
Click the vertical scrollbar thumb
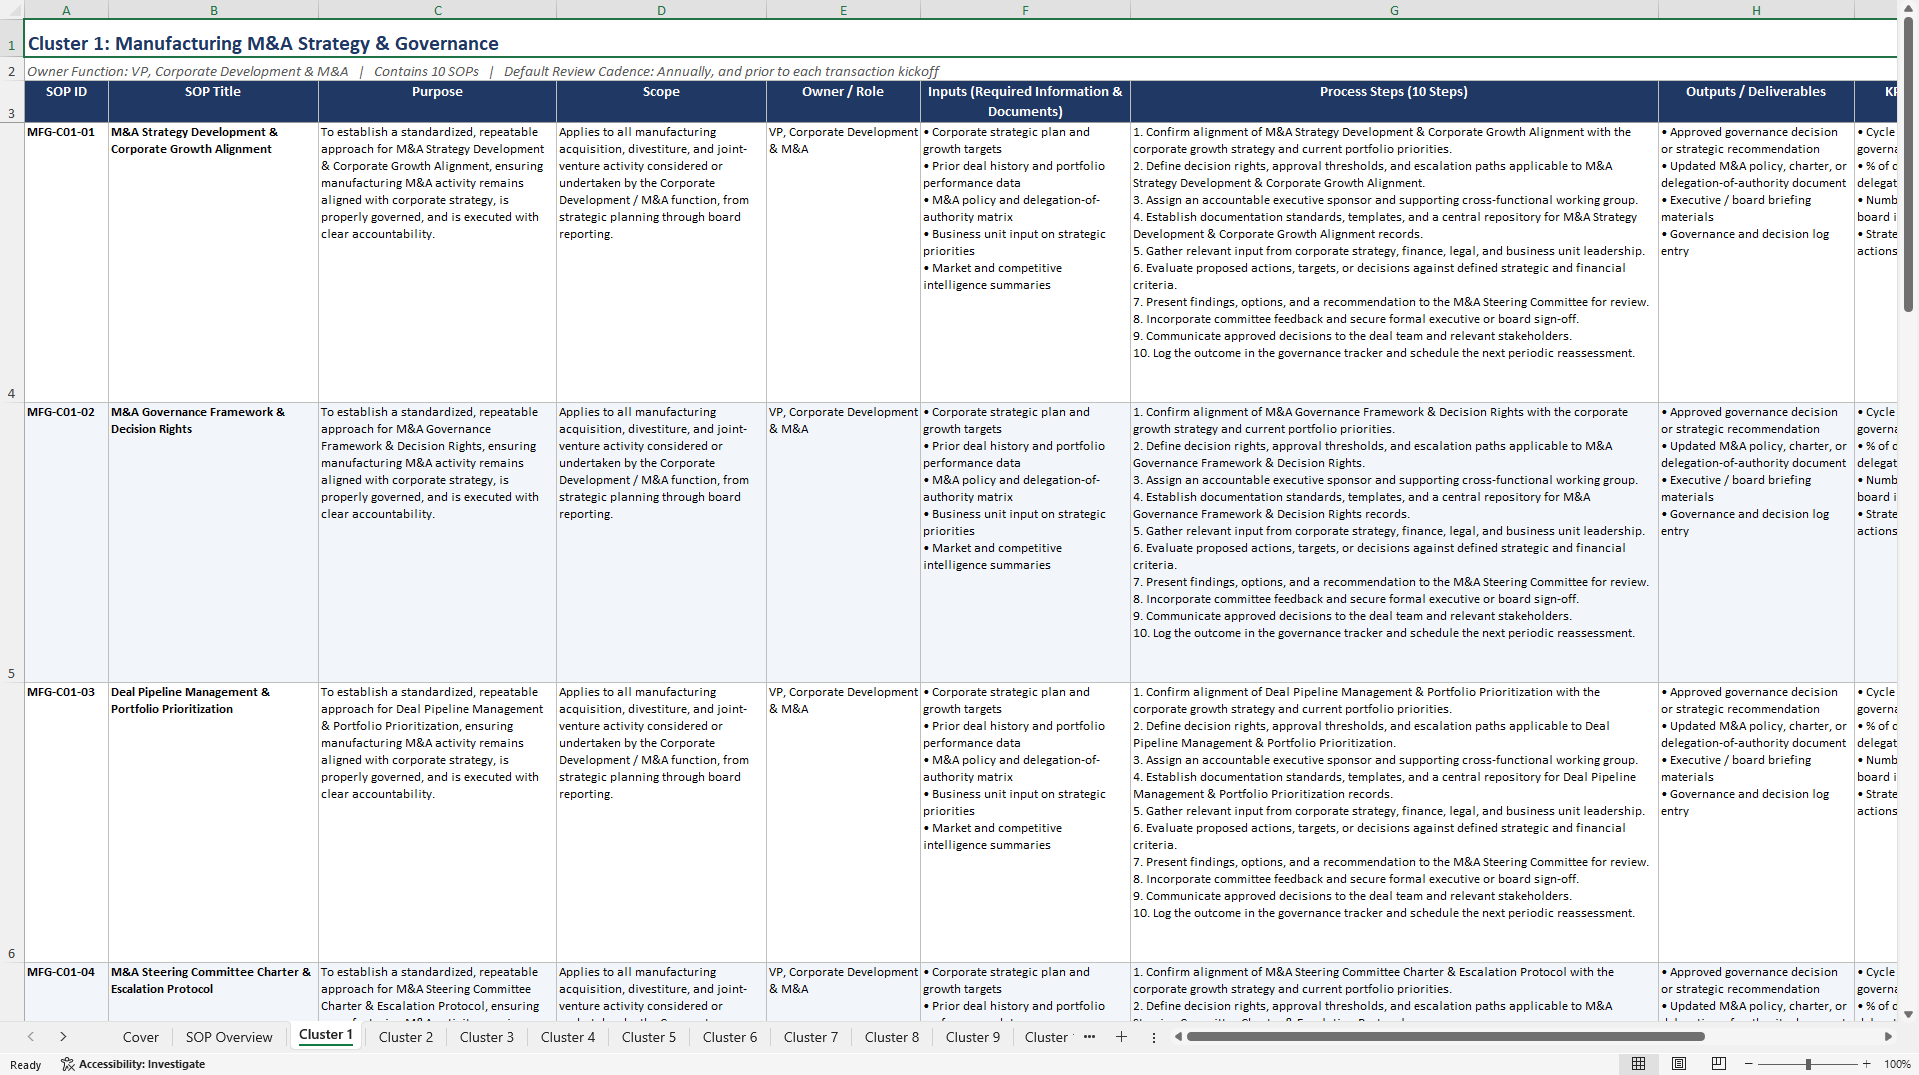(1908, 166)
